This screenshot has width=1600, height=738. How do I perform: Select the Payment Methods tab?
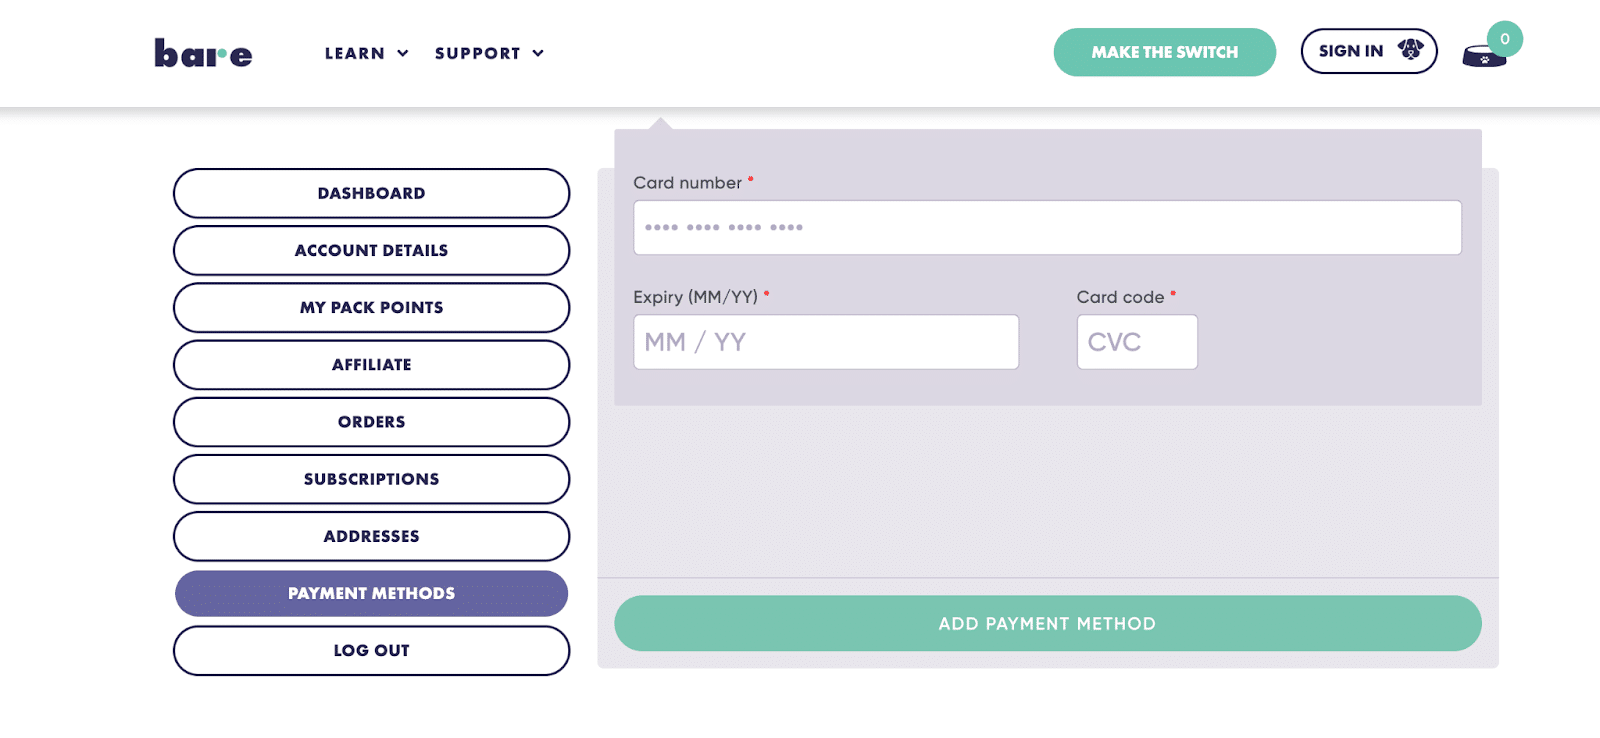click(371, 593)
